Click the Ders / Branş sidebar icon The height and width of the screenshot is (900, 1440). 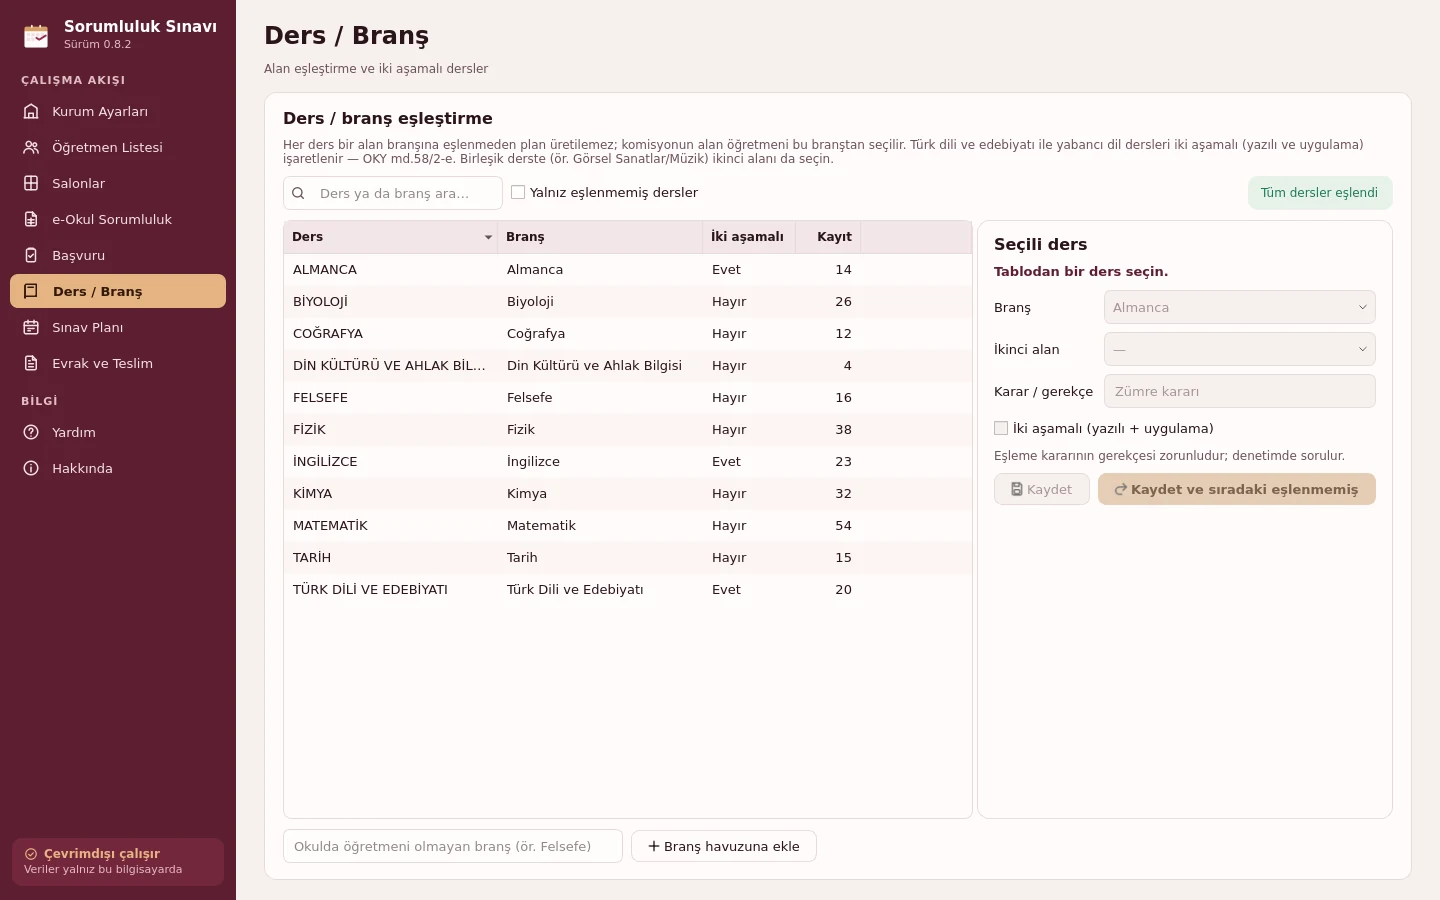pyautogui.click(x=31, y=291)
